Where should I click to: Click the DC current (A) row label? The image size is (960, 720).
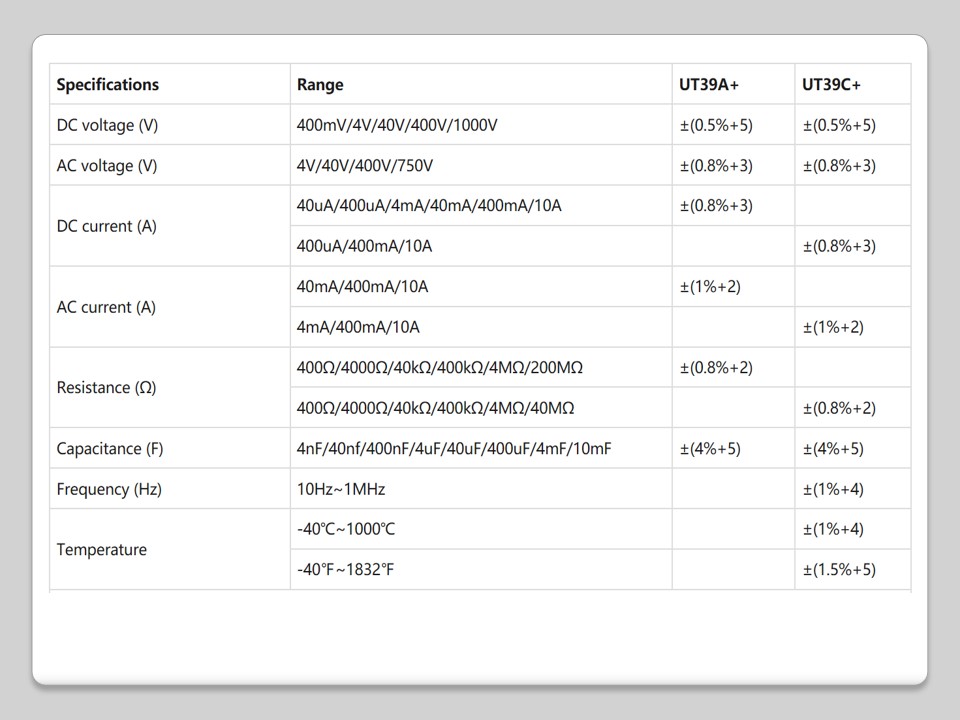coord(107,226)
